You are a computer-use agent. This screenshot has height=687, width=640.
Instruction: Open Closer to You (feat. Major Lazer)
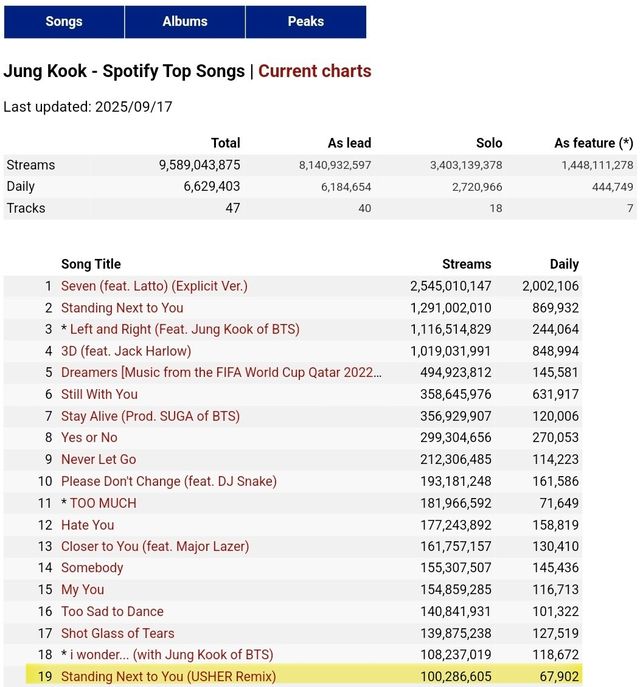tap(155, 546)
